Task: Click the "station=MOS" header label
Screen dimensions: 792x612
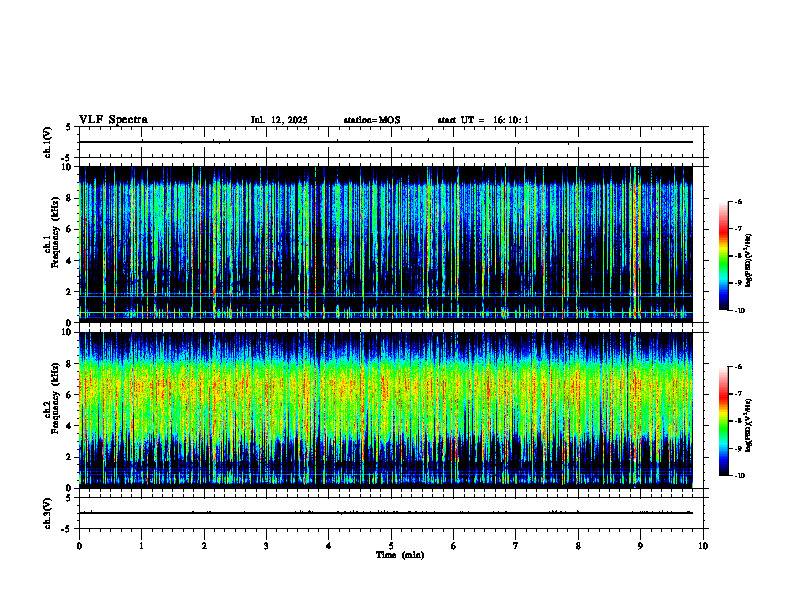Action: pyautogui.click(x=372, y=120)
